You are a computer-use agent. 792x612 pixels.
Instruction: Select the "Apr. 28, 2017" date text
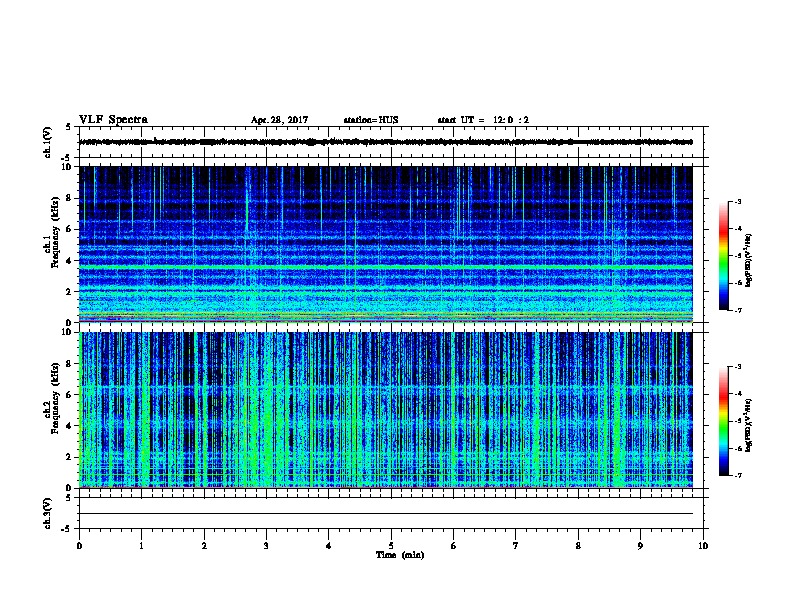coord(279,120)
